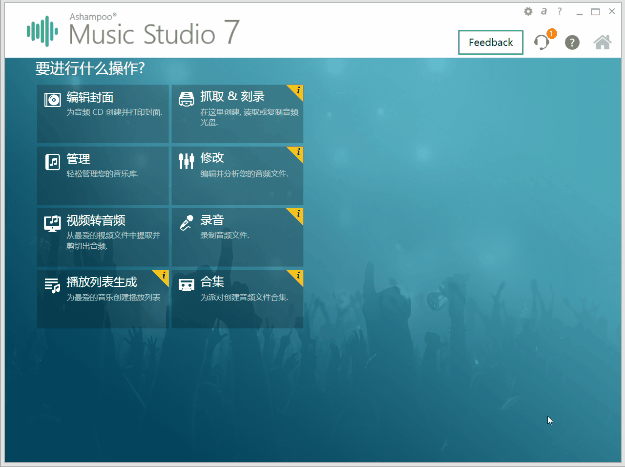Viewport: 625px width, 467px height.
Task: Click the disc drive icon beside 抓取 & 刻录
Action: (186, 99)
